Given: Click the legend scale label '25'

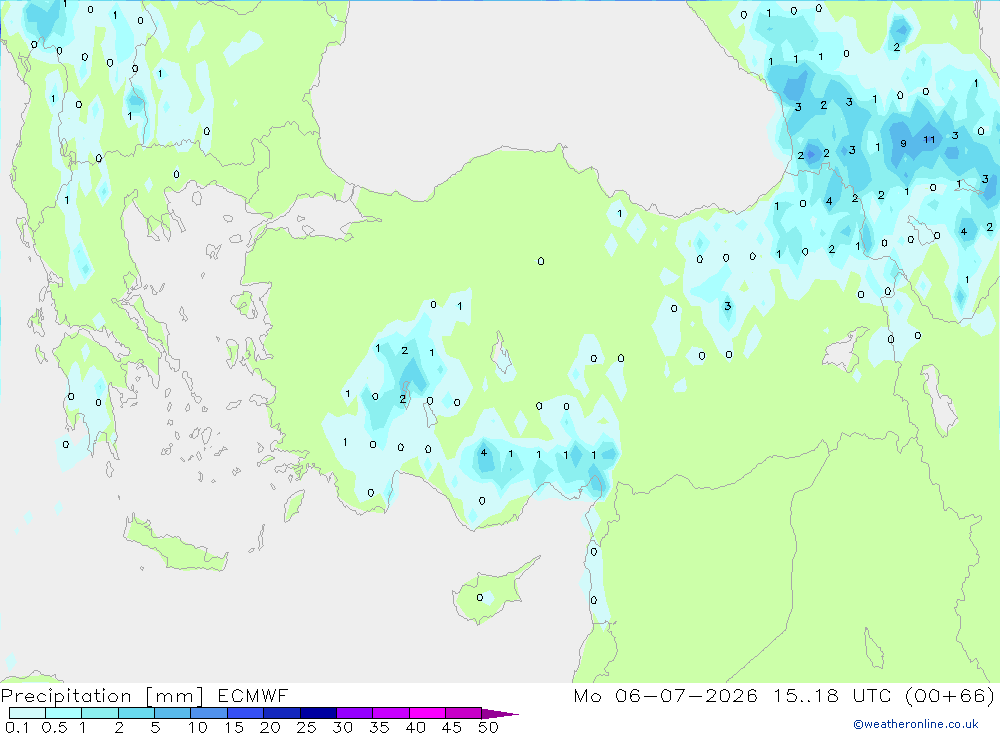Looking at the screenshot, I should pos(306,727).
